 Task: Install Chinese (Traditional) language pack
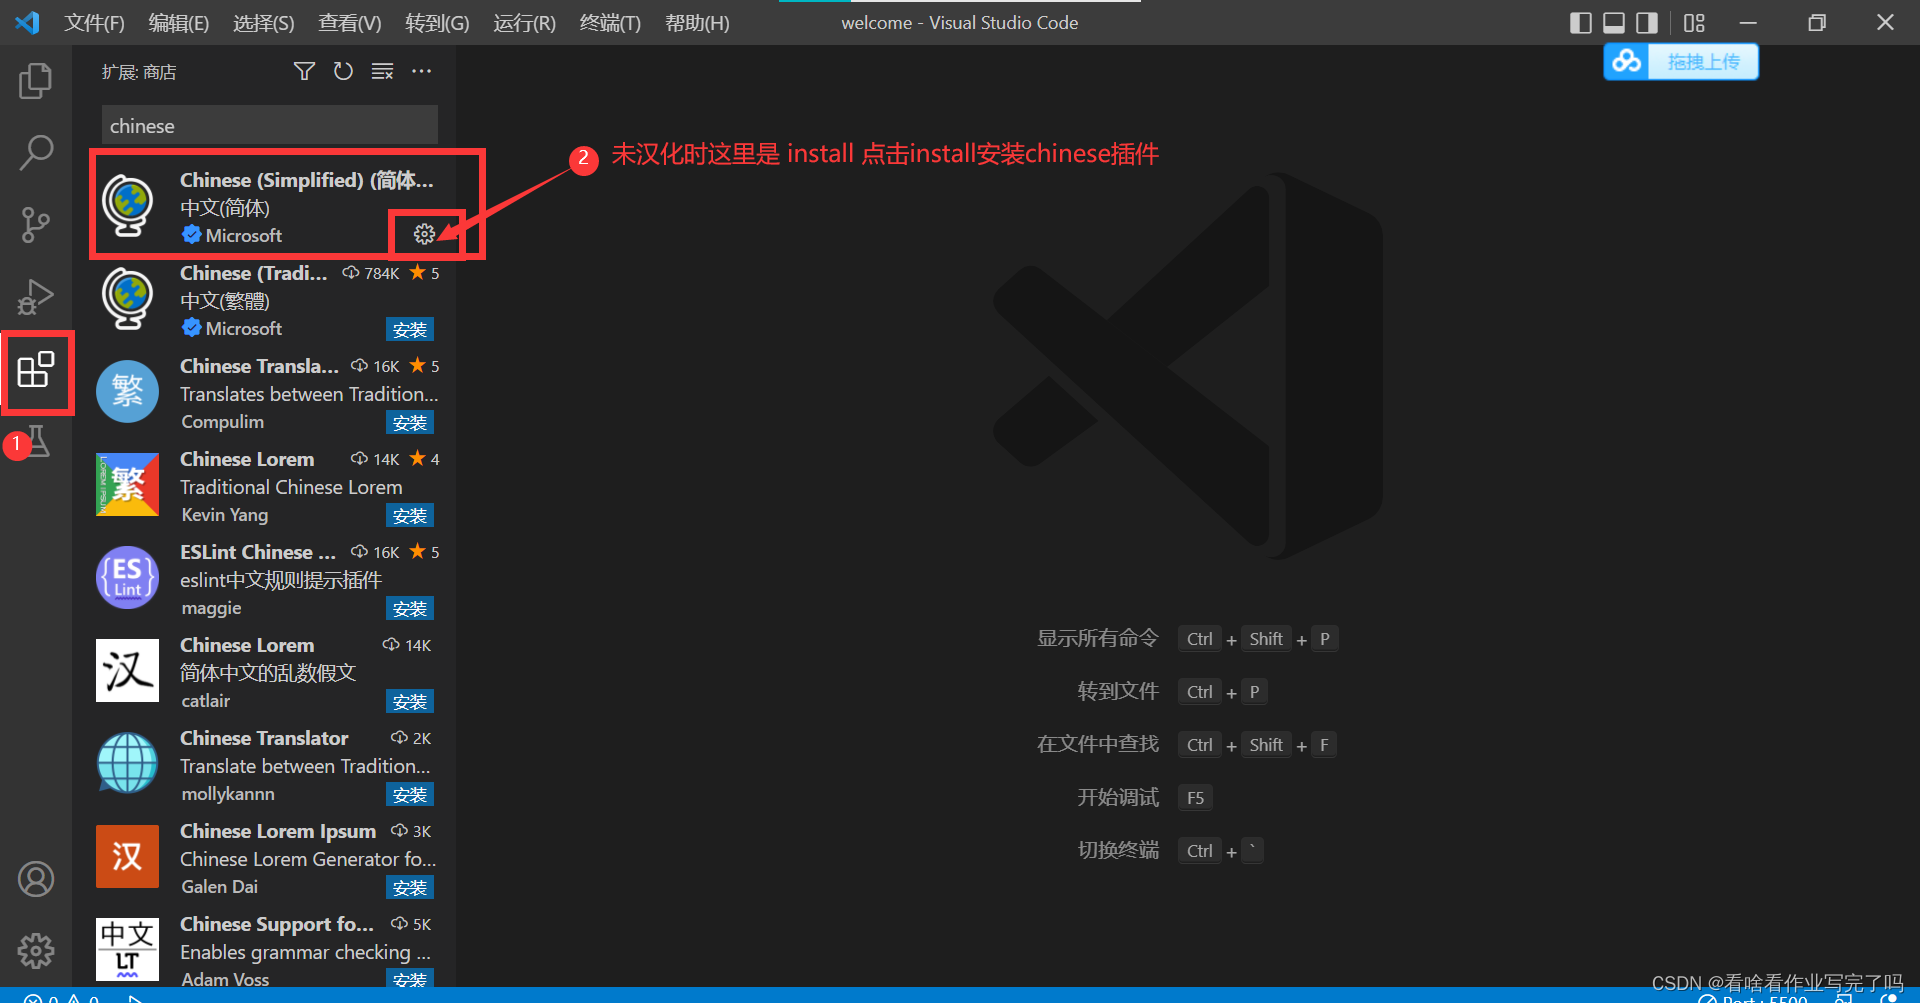click(410, 330)
